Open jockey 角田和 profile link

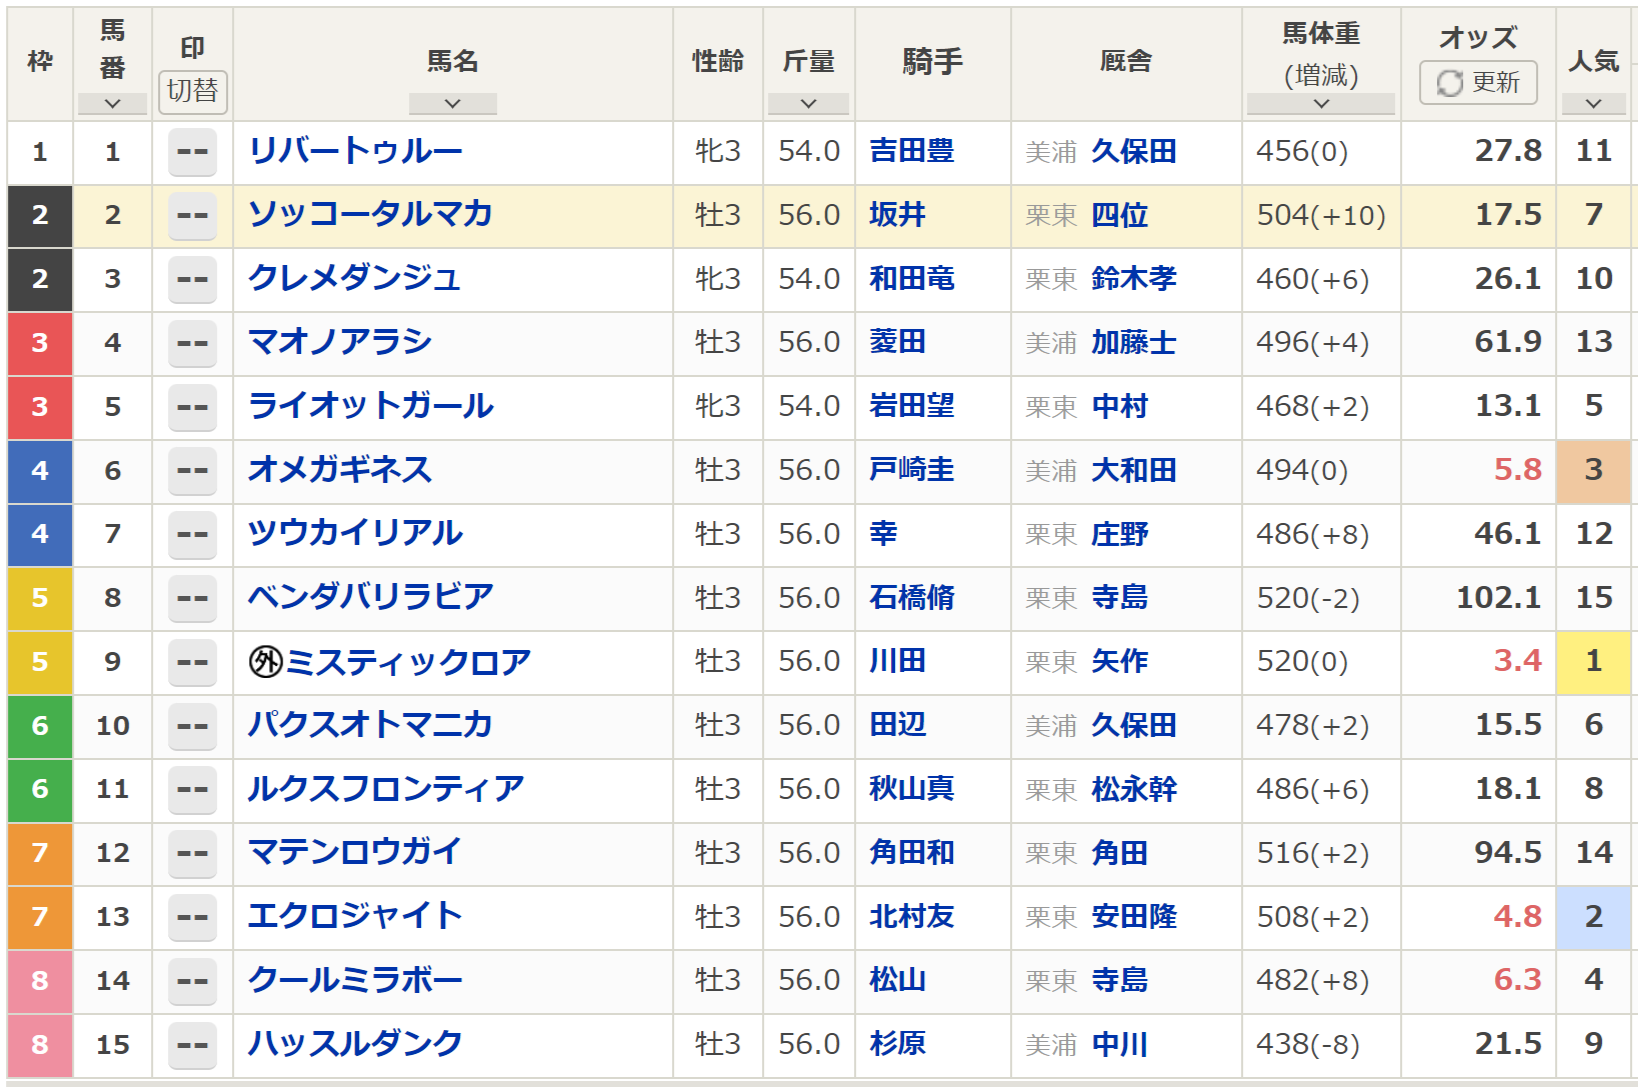[912, 853]
